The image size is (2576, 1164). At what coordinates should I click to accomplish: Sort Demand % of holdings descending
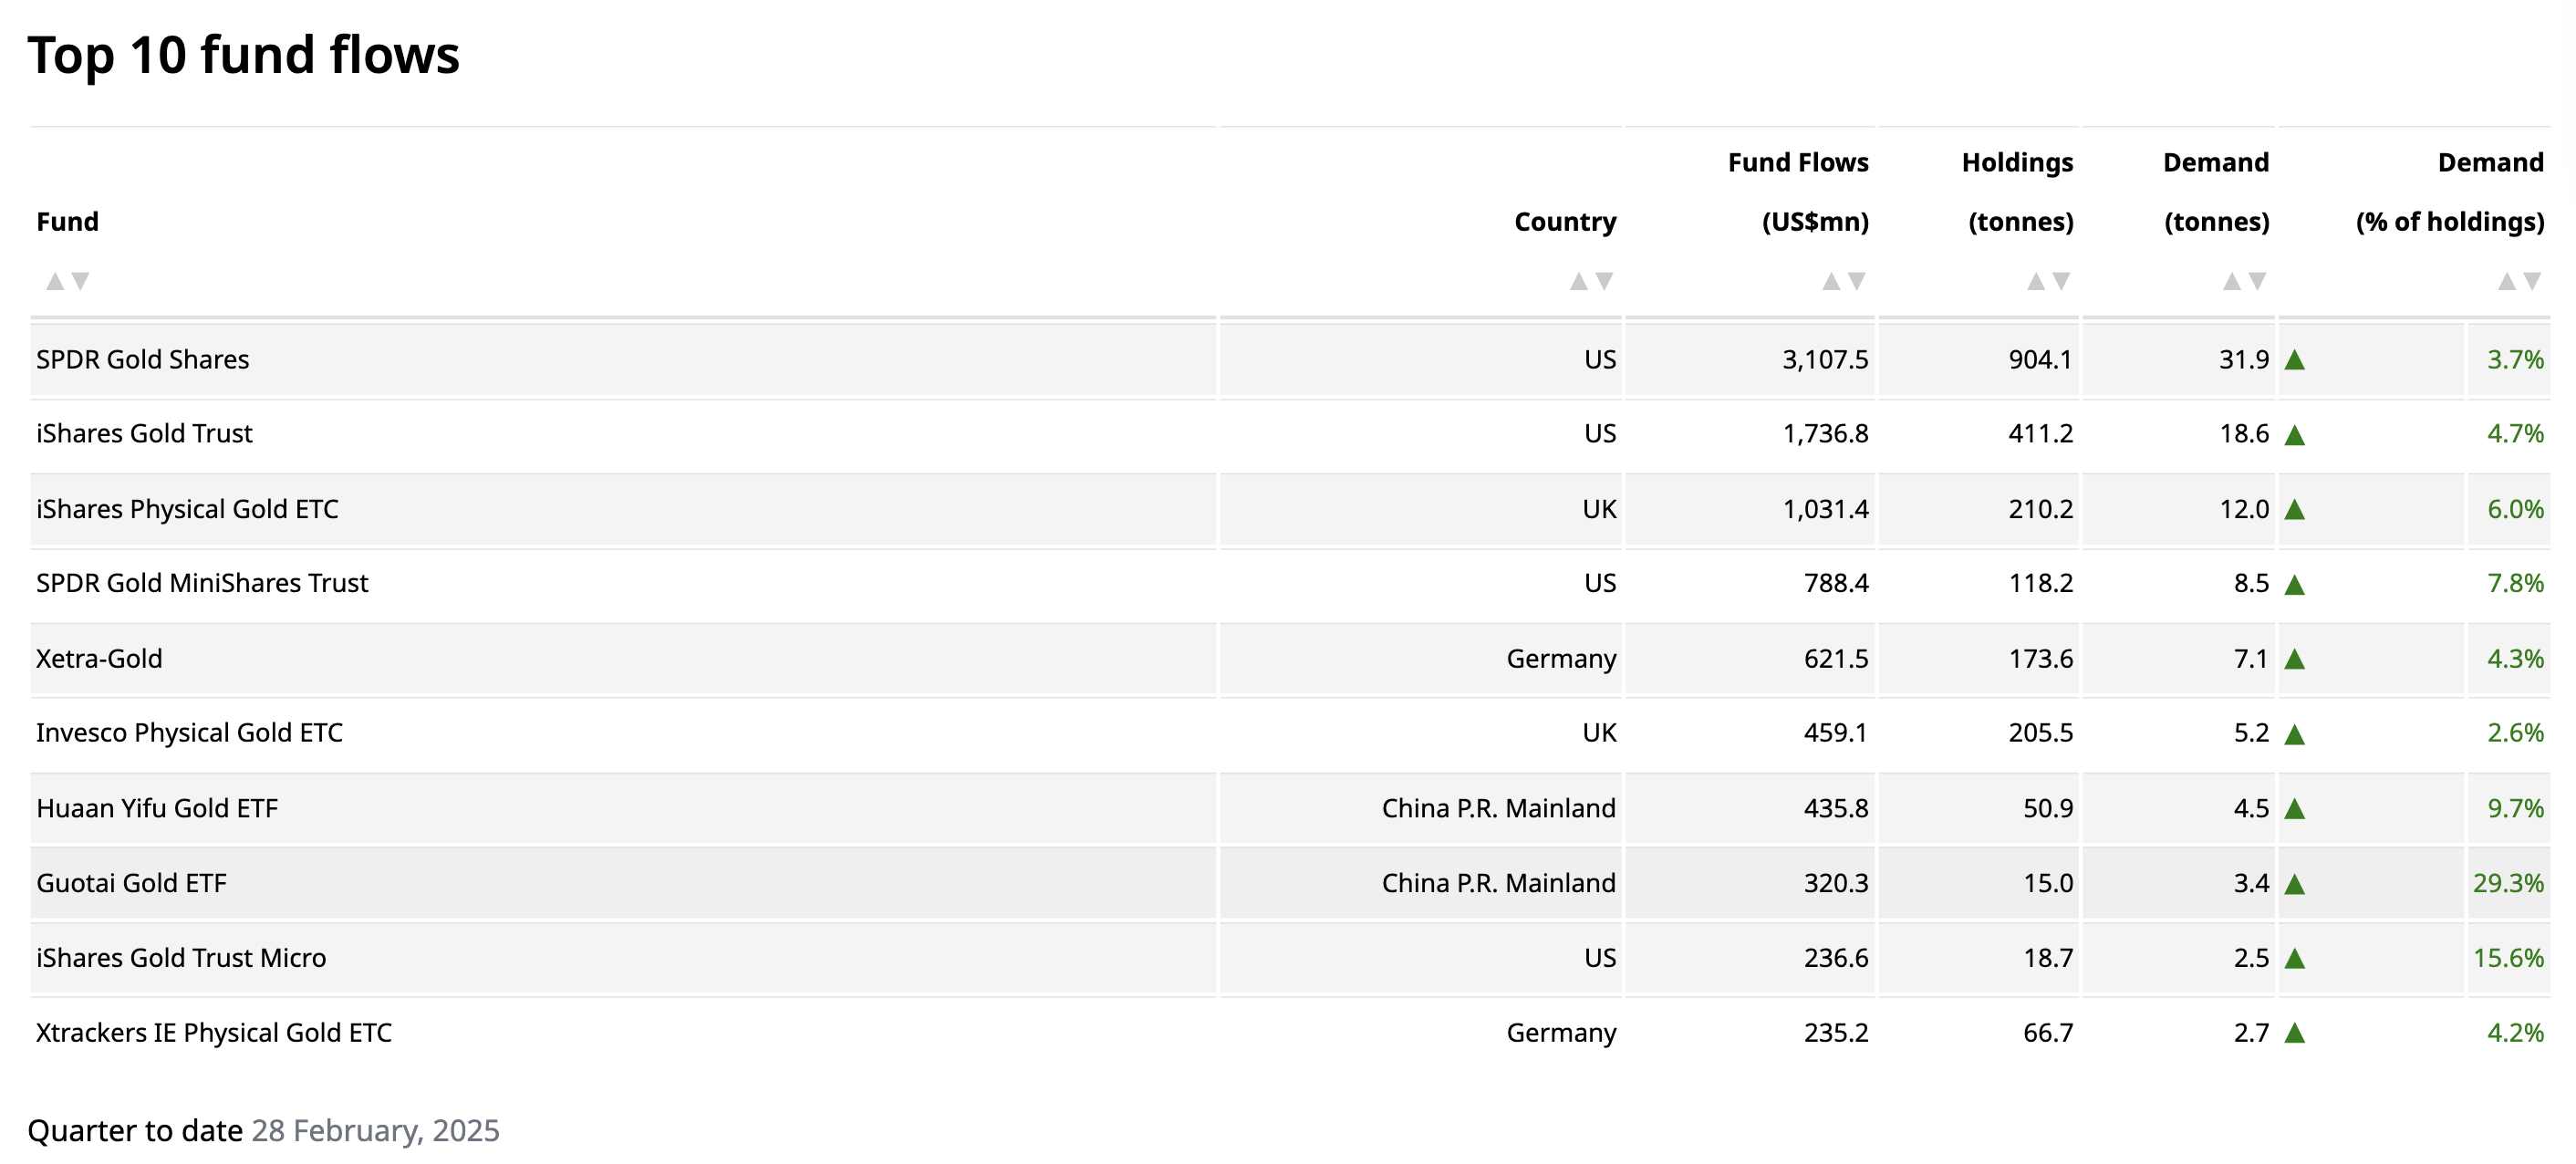(x=2533, y=281)
